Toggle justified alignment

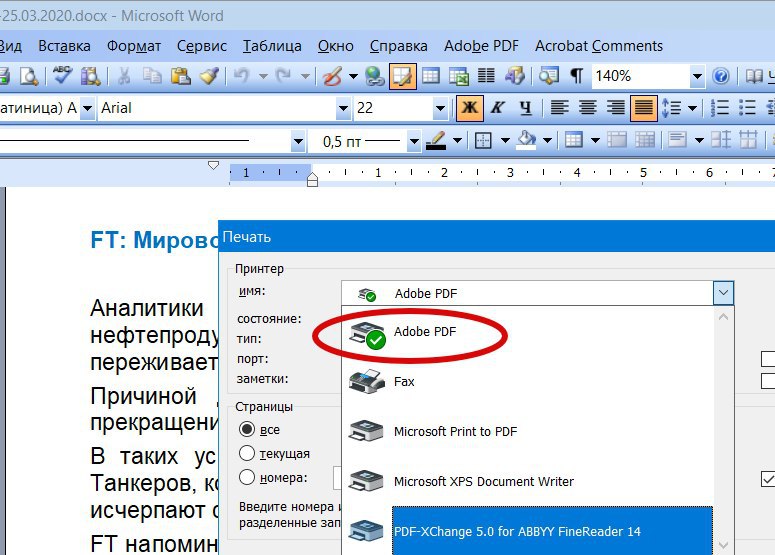[x=644, y=108]
